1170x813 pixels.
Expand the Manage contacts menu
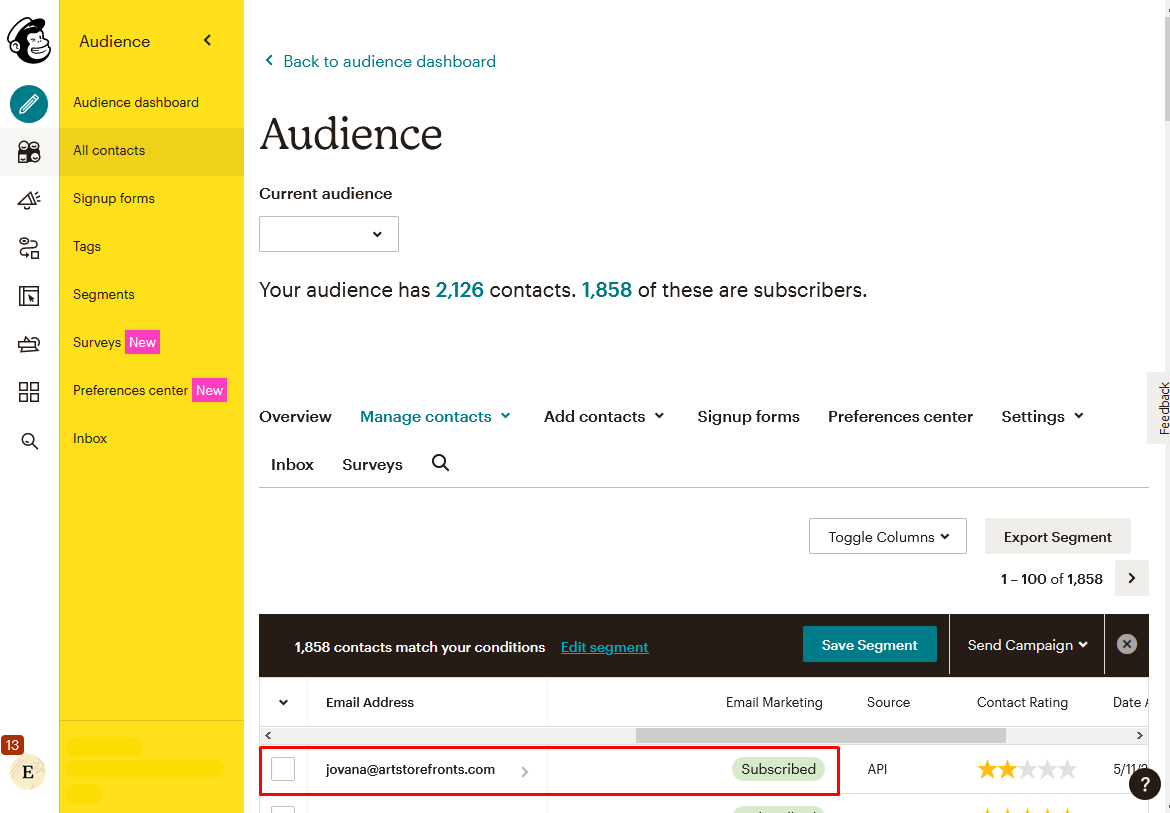click(435, 416)
